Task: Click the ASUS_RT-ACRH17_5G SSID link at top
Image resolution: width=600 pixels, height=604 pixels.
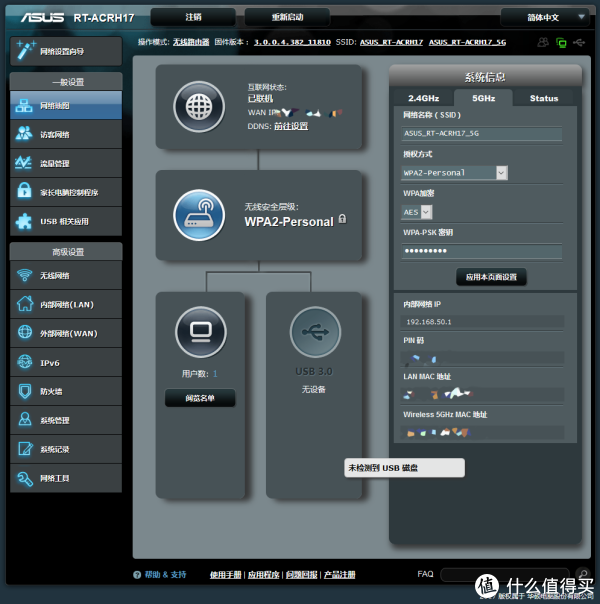Action: pos(468,42)
